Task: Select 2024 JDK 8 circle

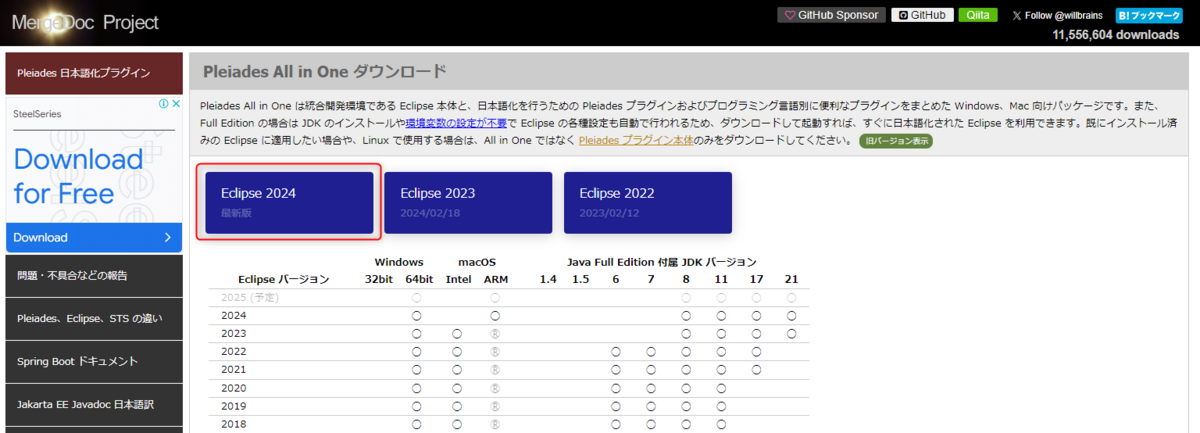Action: pos(686,316)
